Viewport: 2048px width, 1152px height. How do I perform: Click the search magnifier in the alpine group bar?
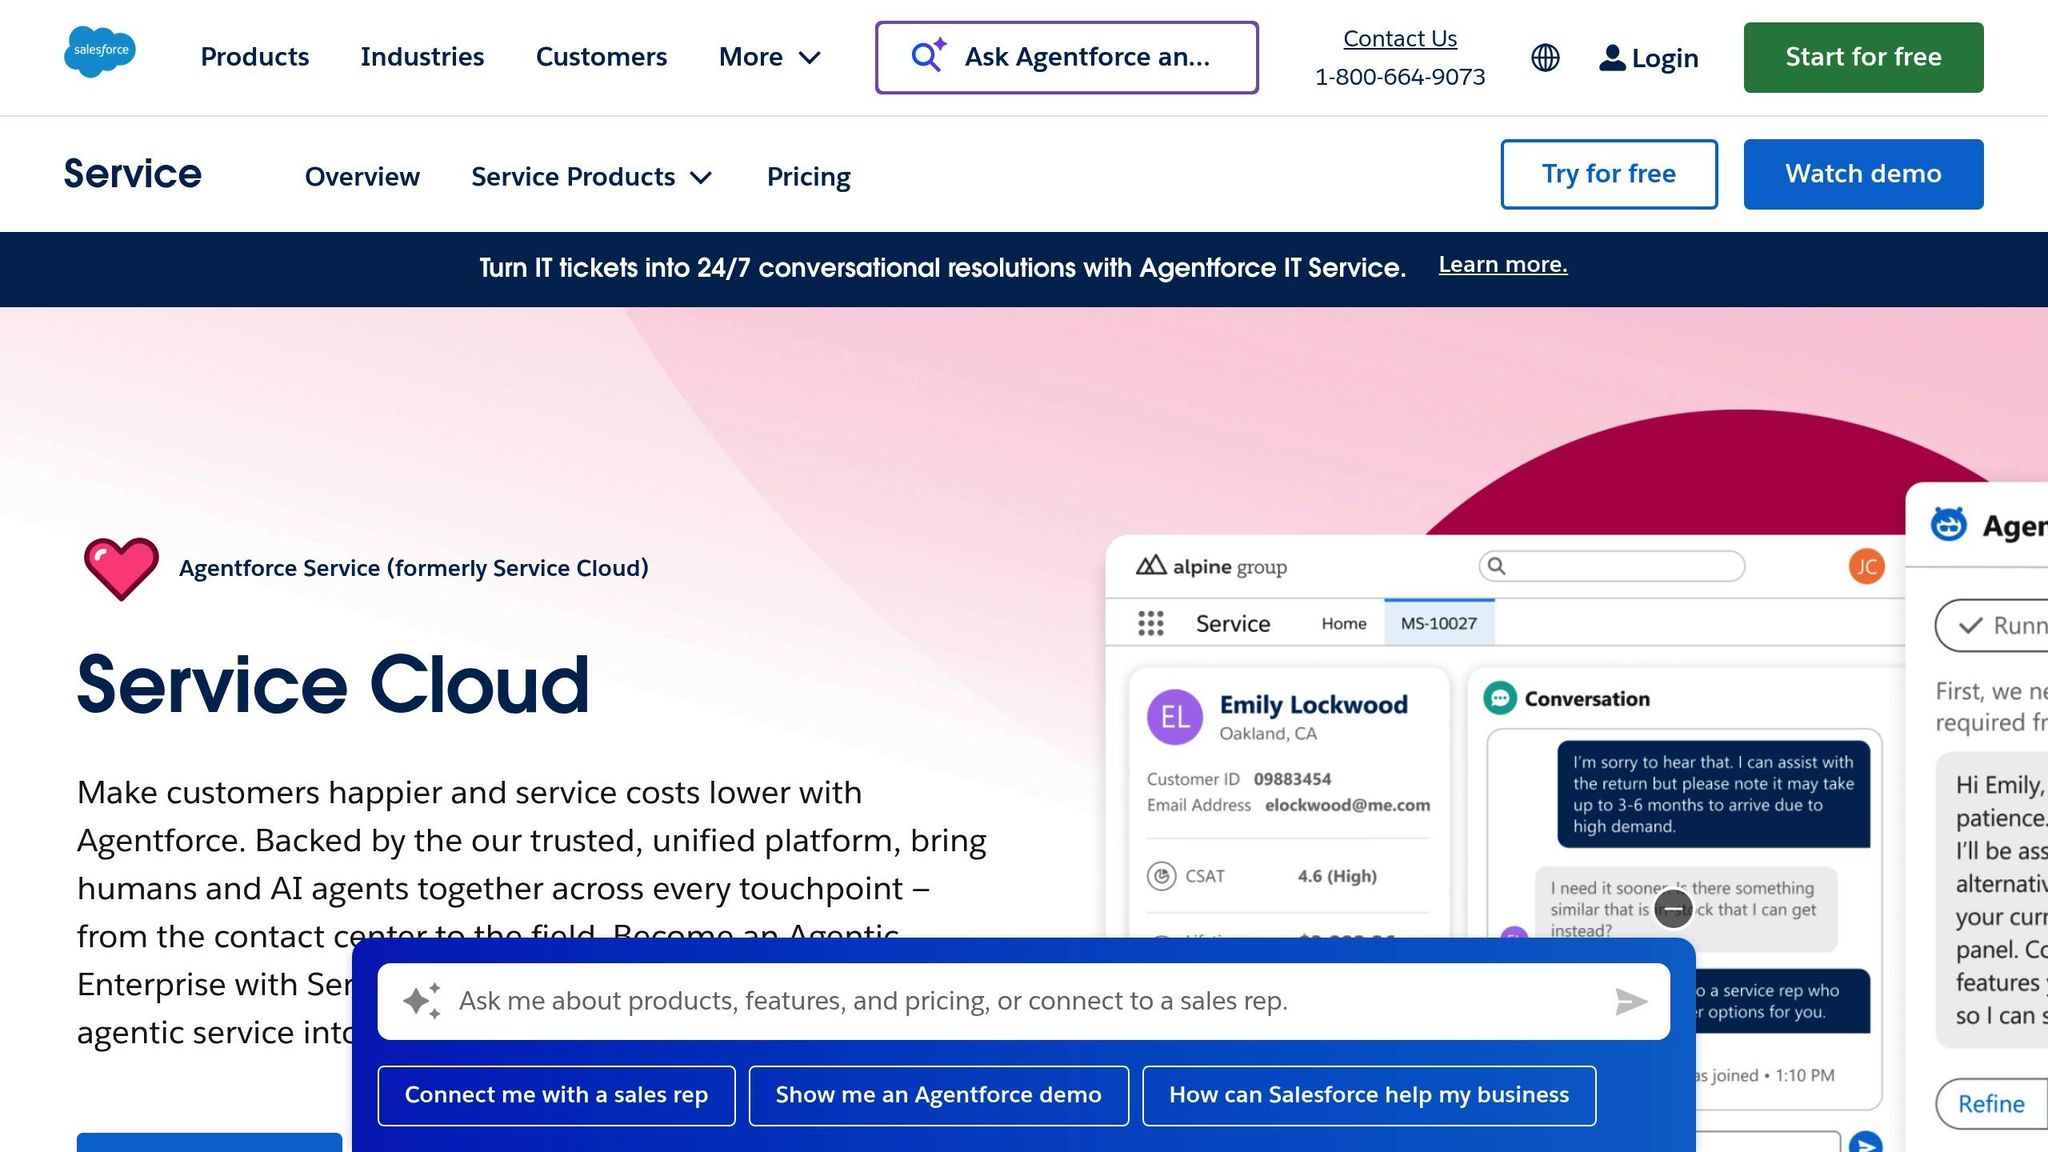1497,566
